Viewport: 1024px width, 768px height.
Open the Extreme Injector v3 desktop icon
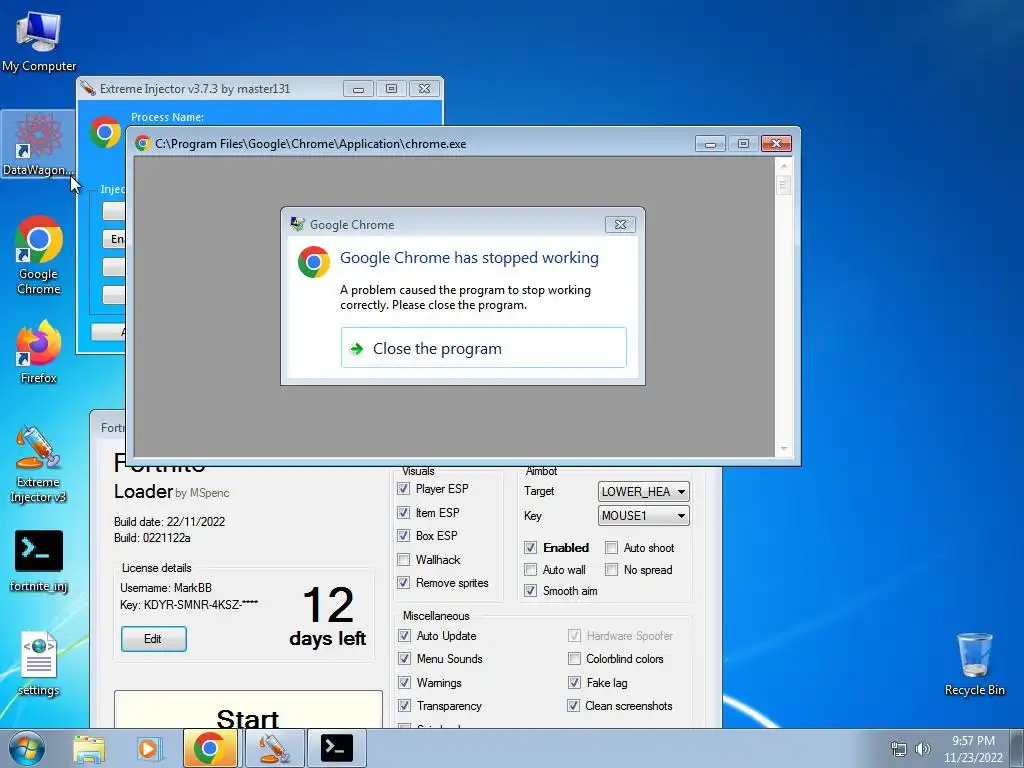(39, 465)
